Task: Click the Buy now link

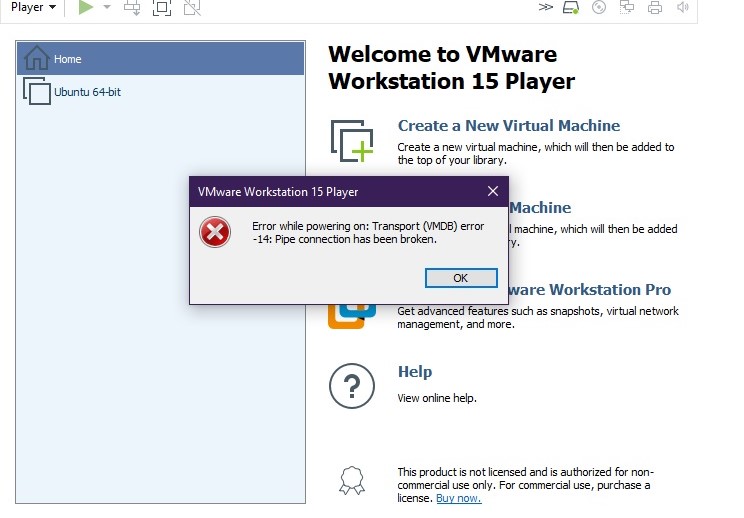Action: pos(458,498)
